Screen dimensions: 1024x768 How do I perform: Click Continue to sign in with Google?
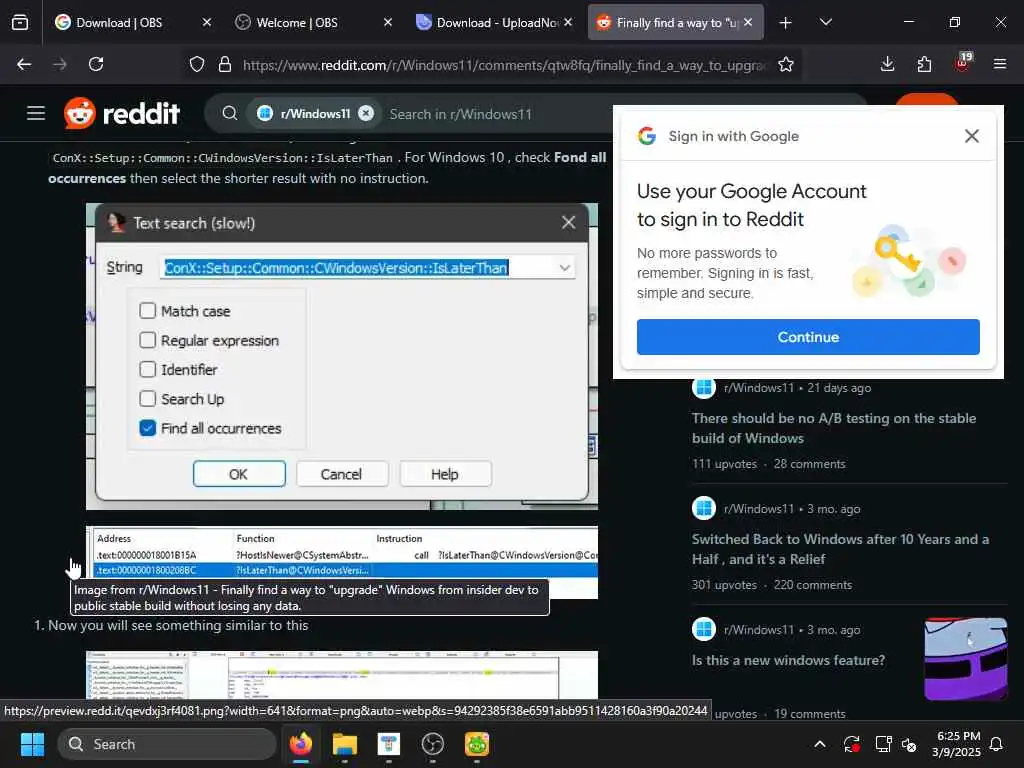[x=808, y=337]
